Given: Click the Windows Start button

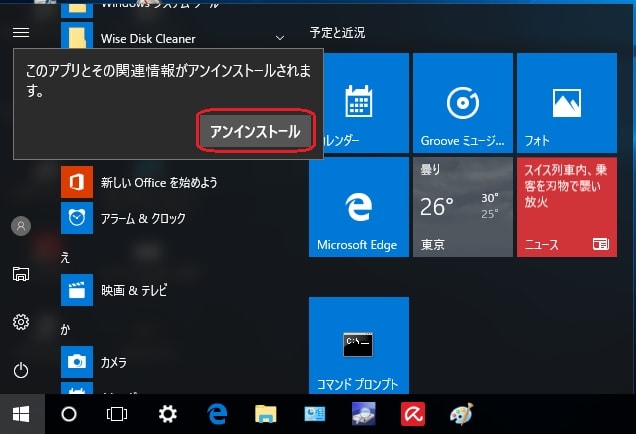Looking at the screenshot, I should click(21, 414).
